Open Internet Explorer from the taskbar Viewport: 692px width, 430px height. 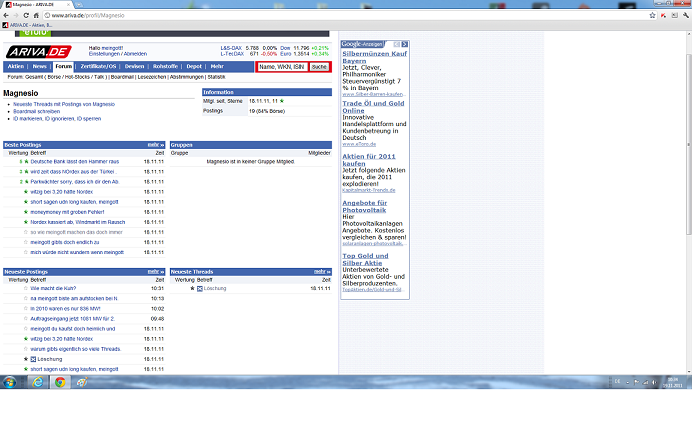(38, 382)
